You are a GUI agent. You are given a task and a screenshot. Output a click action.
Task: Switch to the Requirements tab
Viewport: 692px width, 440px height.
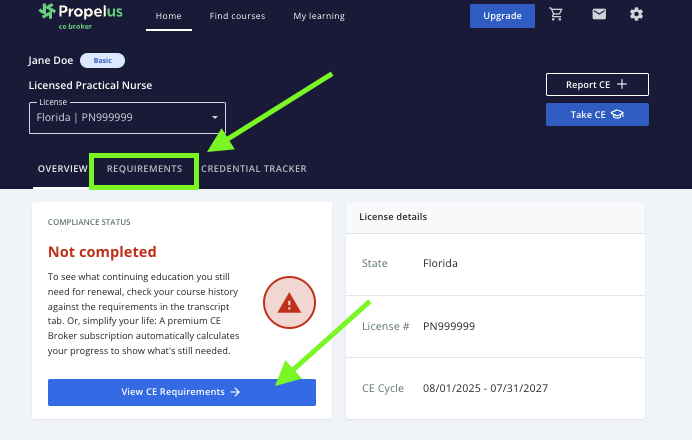(x=145, y=169)
